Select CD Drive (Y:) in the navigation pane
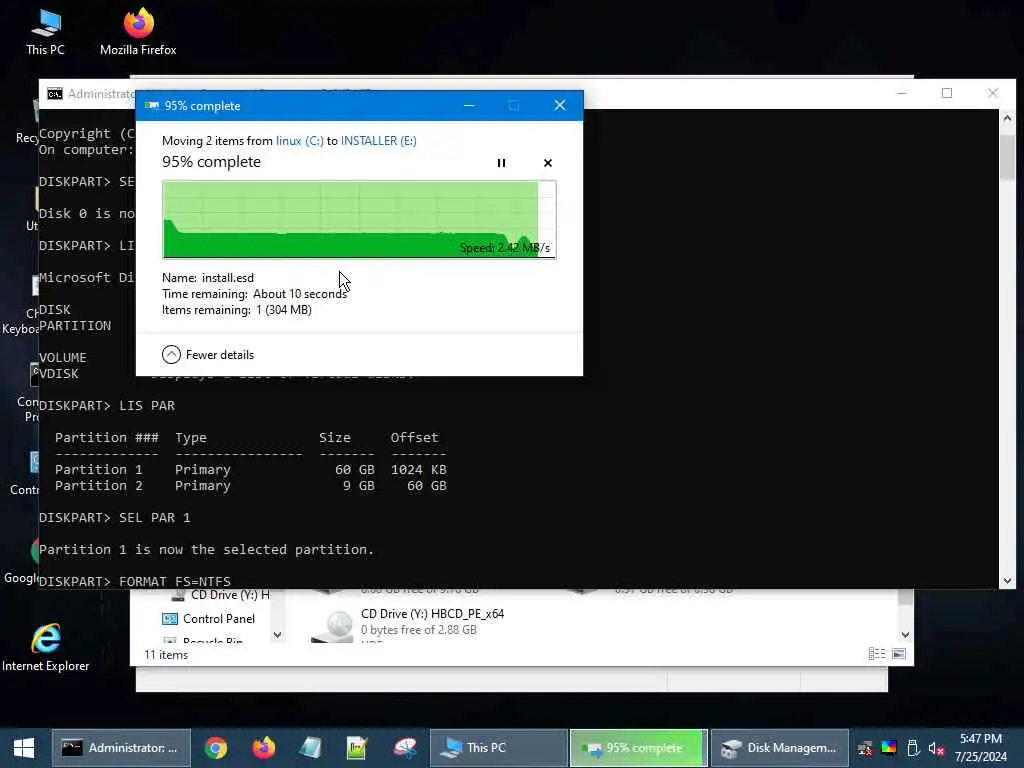Image resolution: width=1024 pixels, height=768 pixels. tap(220, 595)
